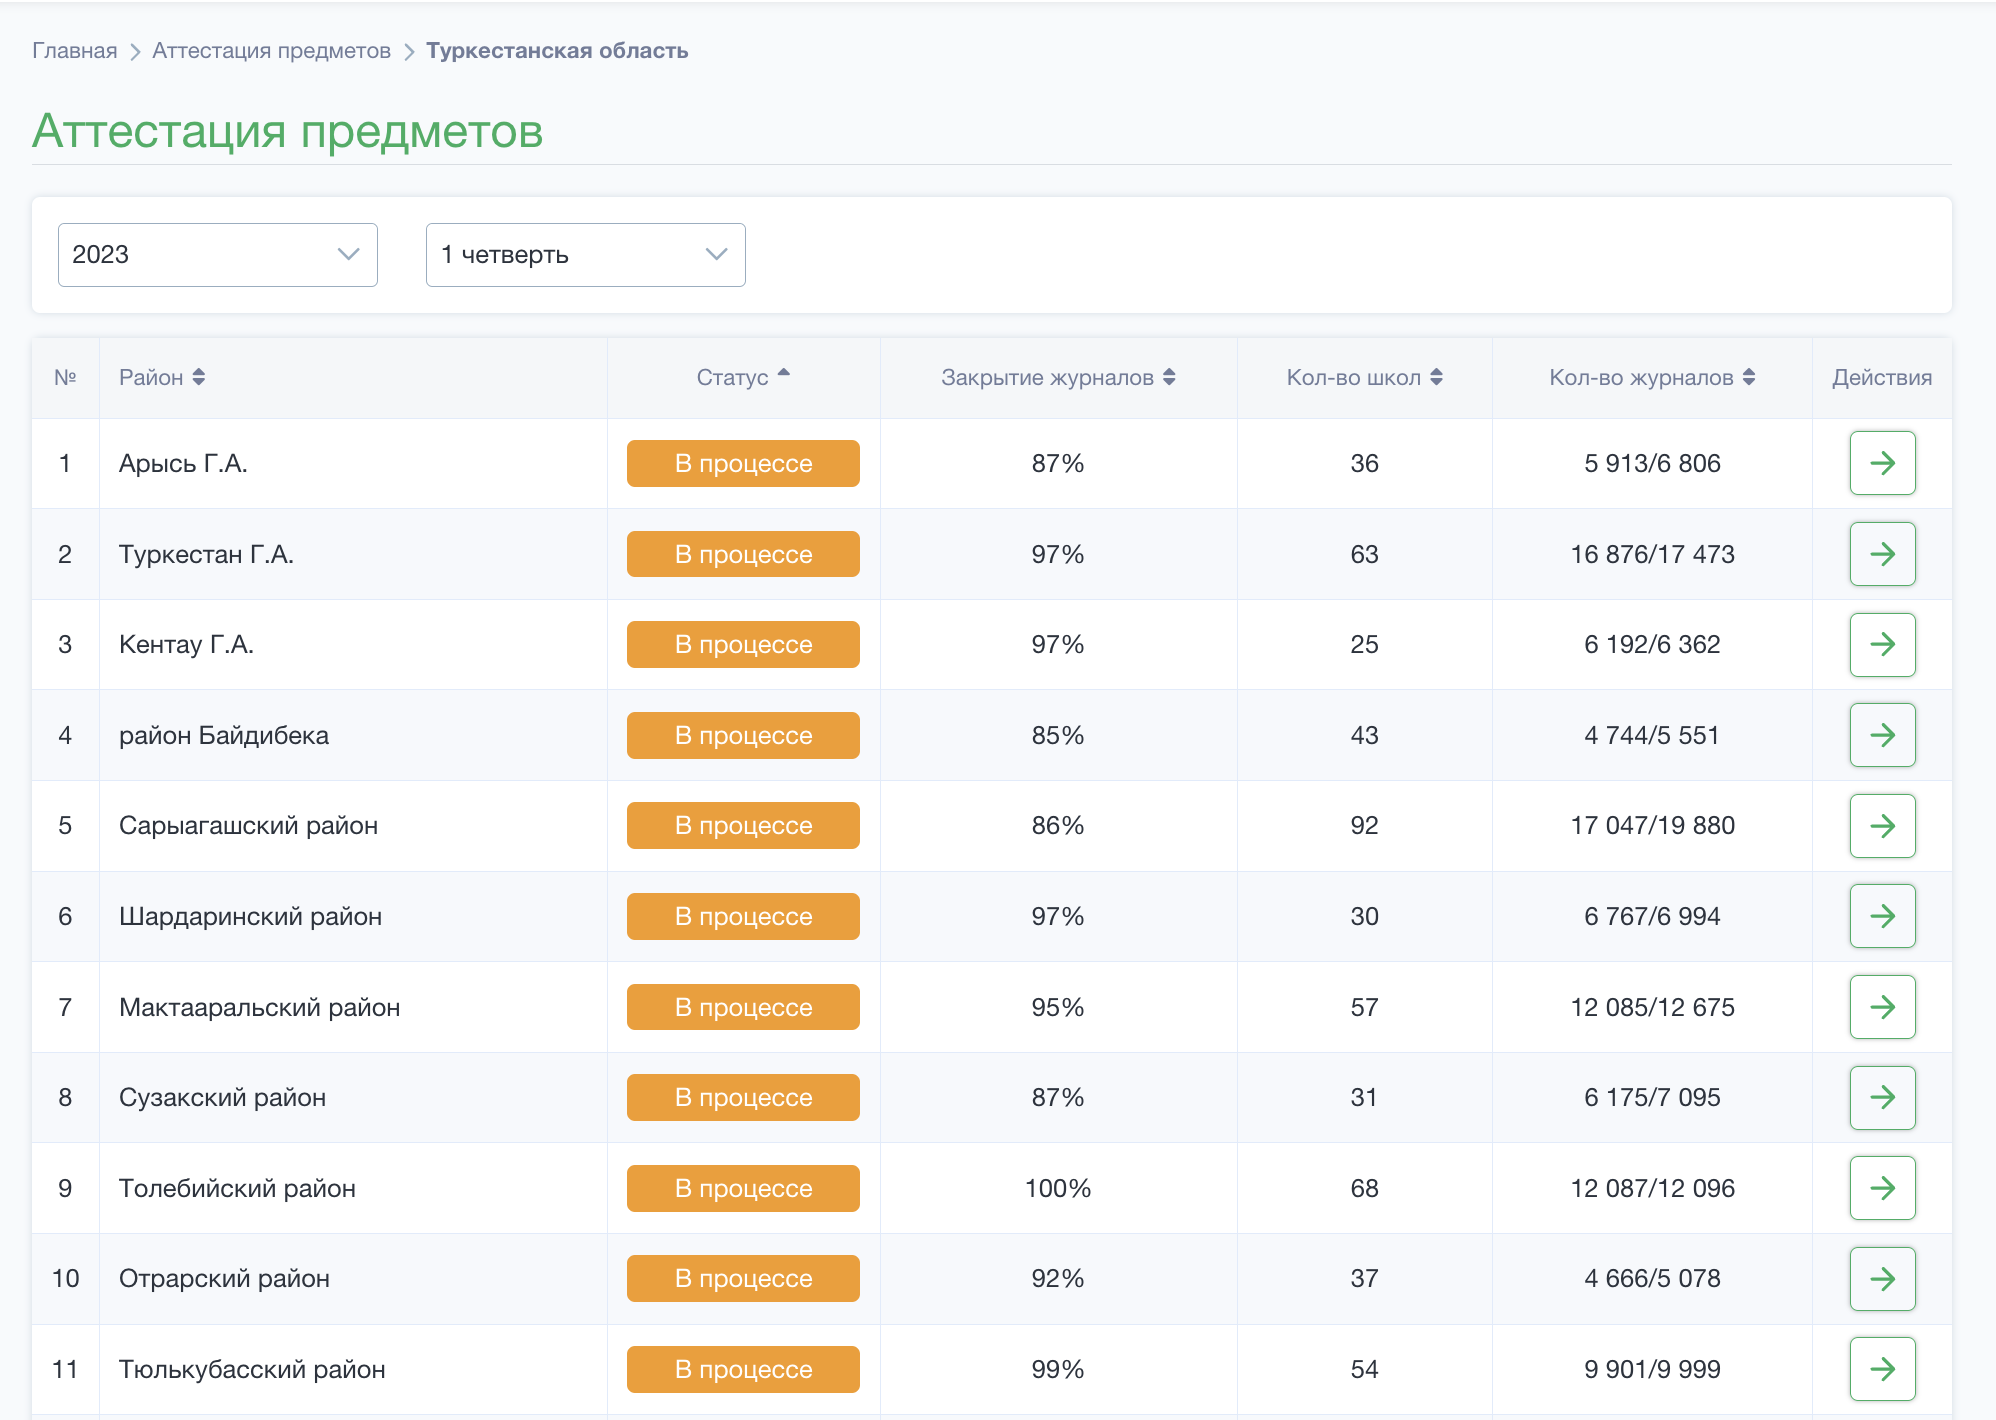Click В процессе status badge for Сузакский район
The width and height of the screenshot is (1996, 1420).
tap(743, 1097)
